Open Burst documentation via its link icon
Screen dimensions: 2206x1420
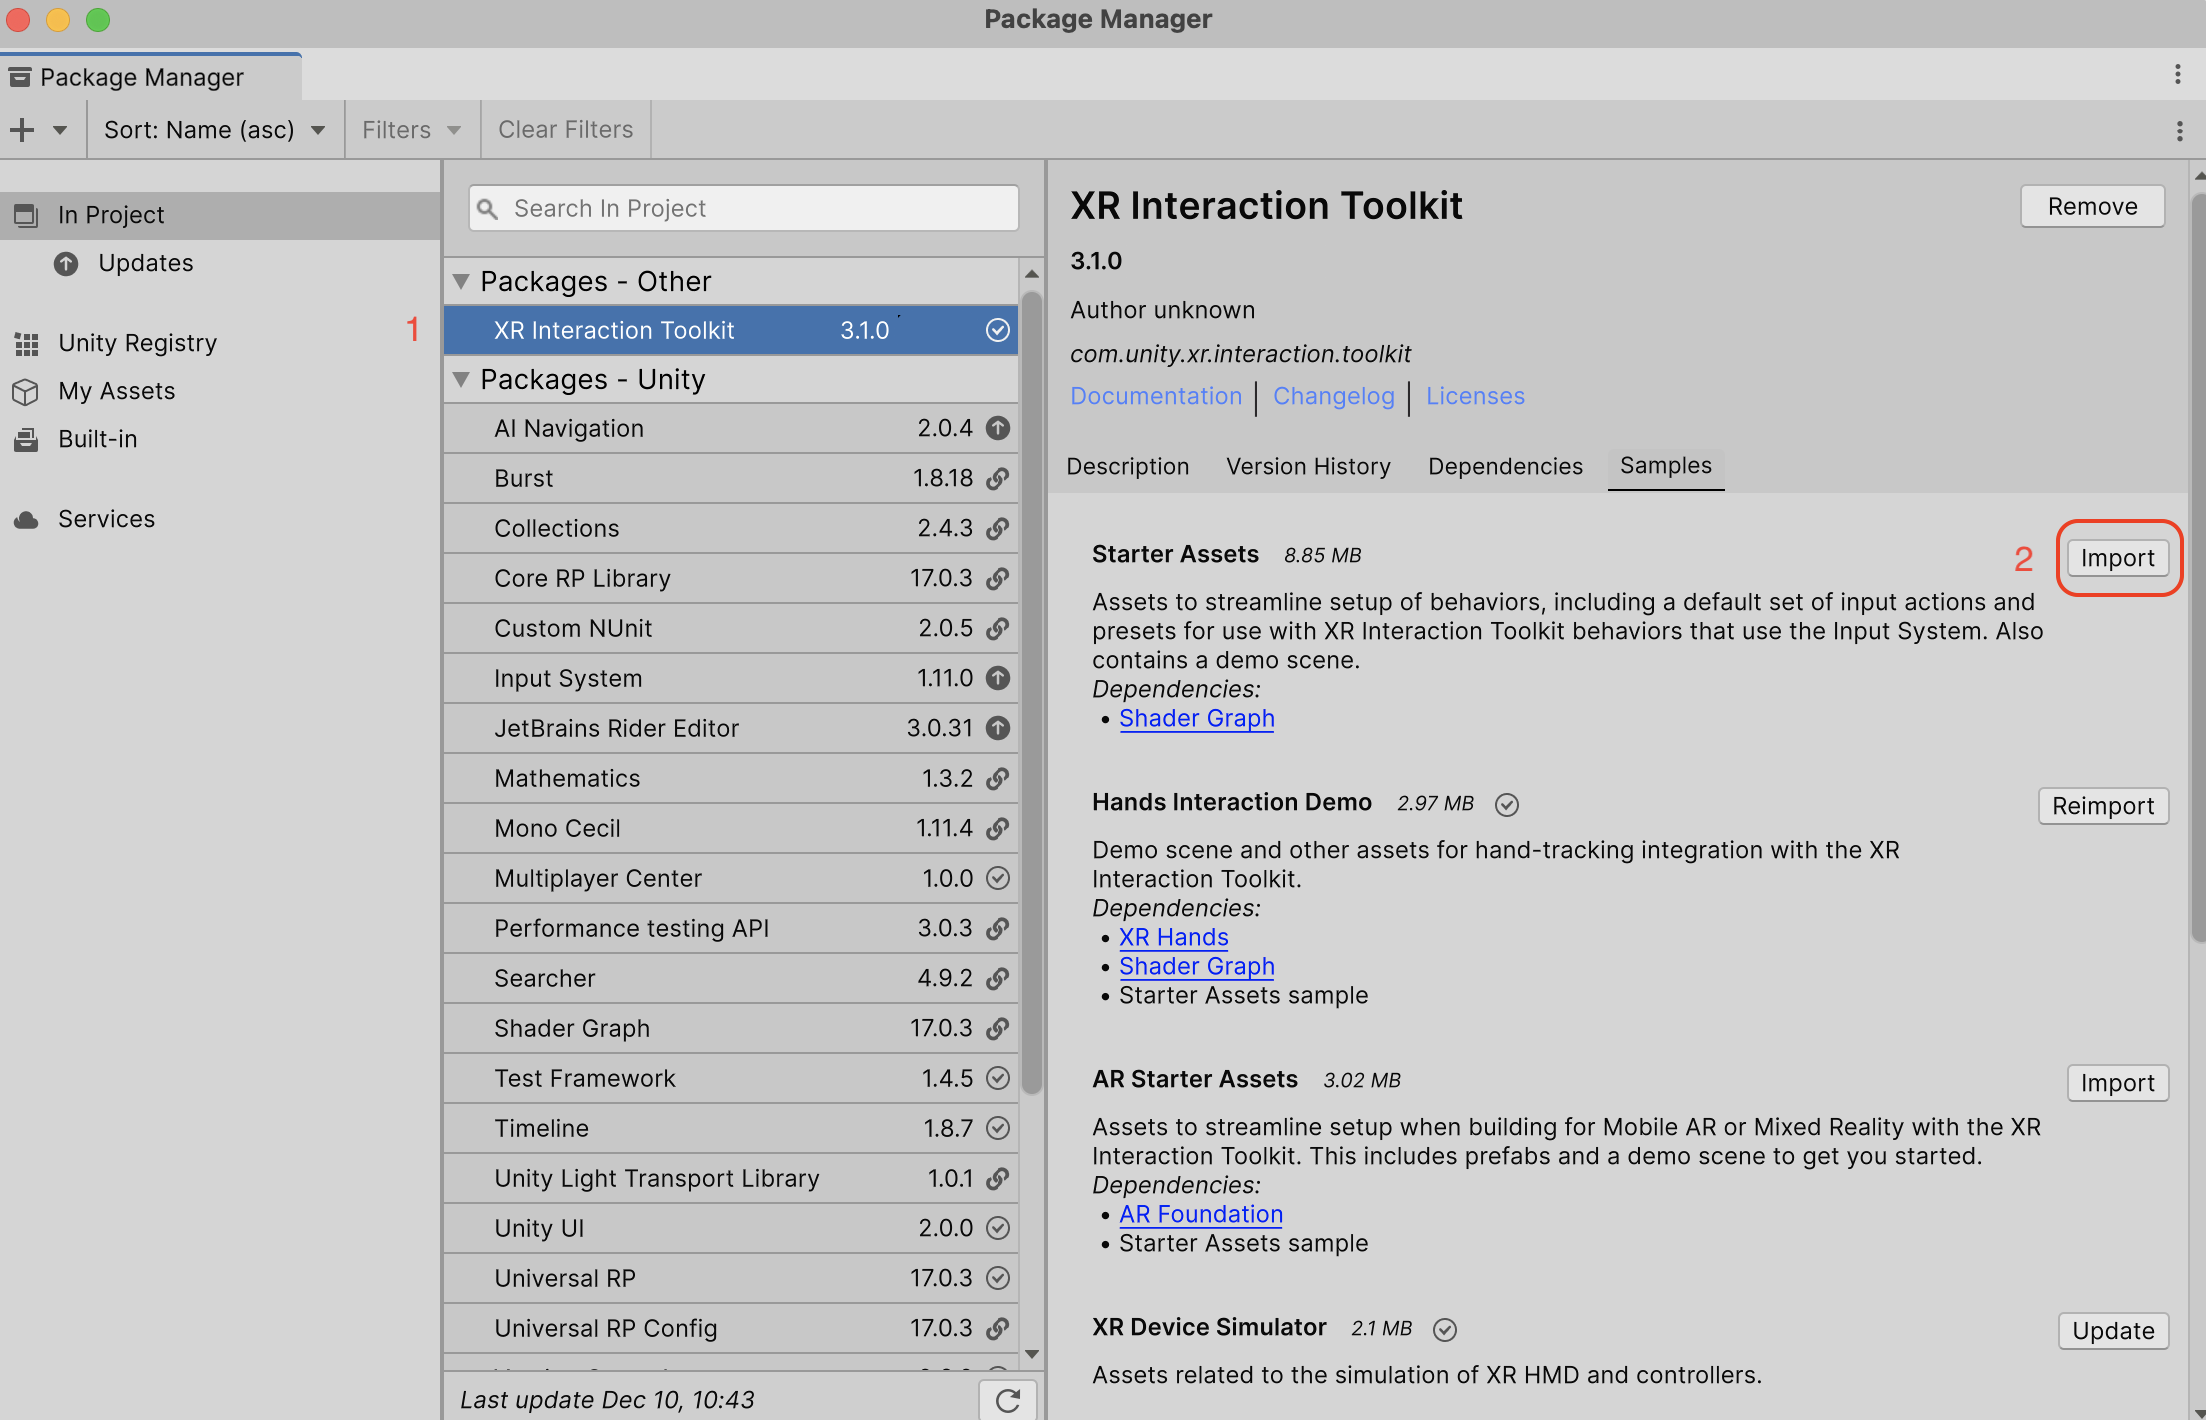[x=996, y=477]
